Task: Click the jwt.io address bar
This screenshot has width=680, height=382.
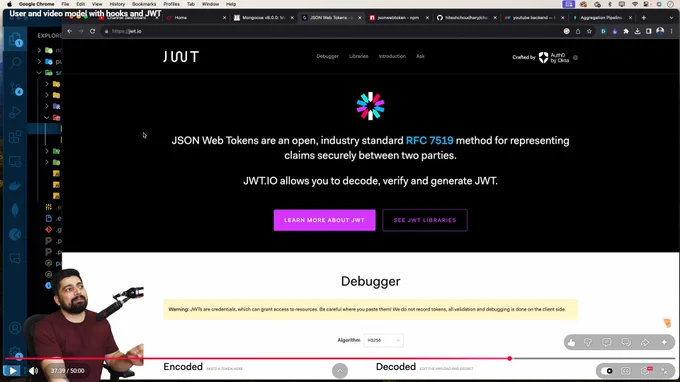Action: click(x=330, y=31)
